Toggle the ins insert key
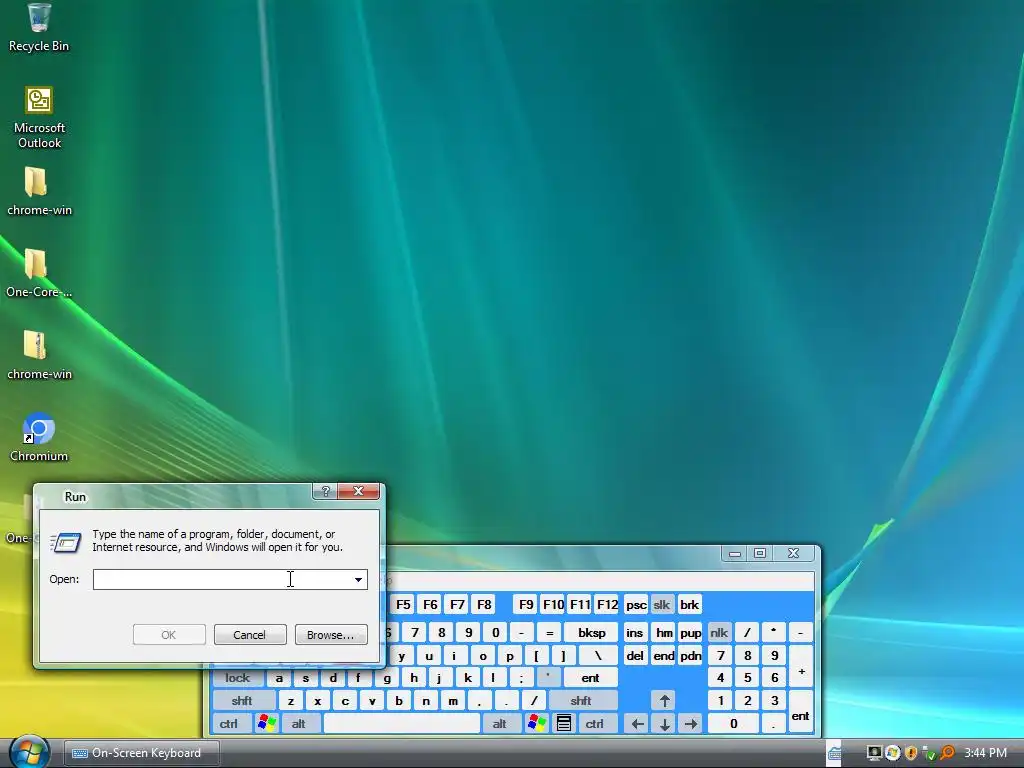Image resolution: width=1024 pixels, height=768 pixels. point(634,632)
